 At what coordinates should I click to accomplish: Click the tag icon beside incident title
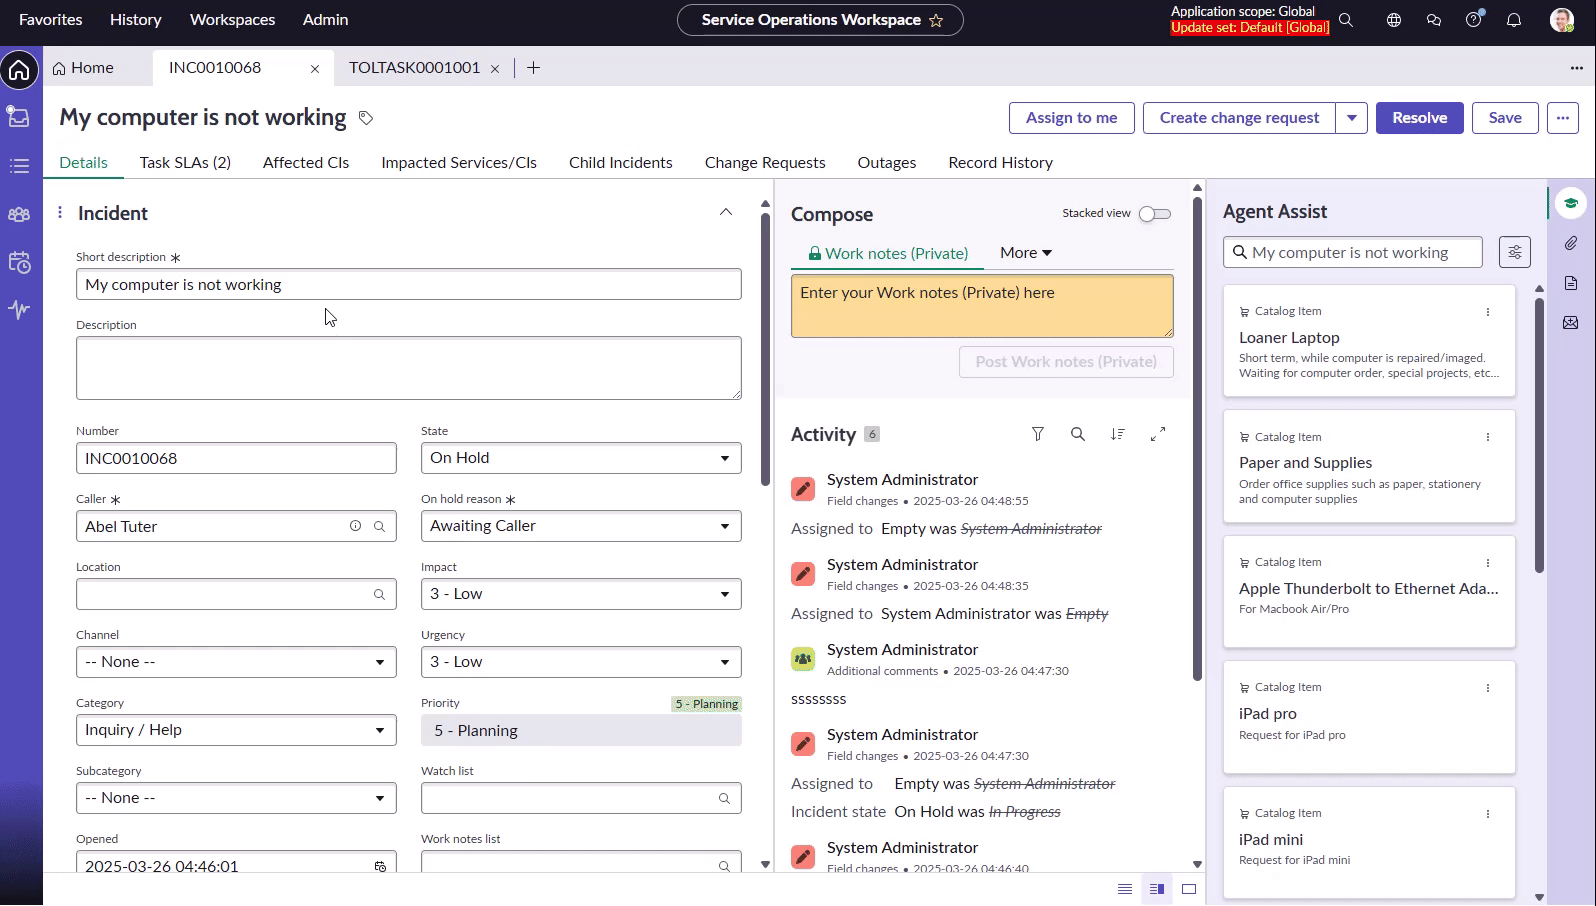pyautogui.click(x=366, y=118)
